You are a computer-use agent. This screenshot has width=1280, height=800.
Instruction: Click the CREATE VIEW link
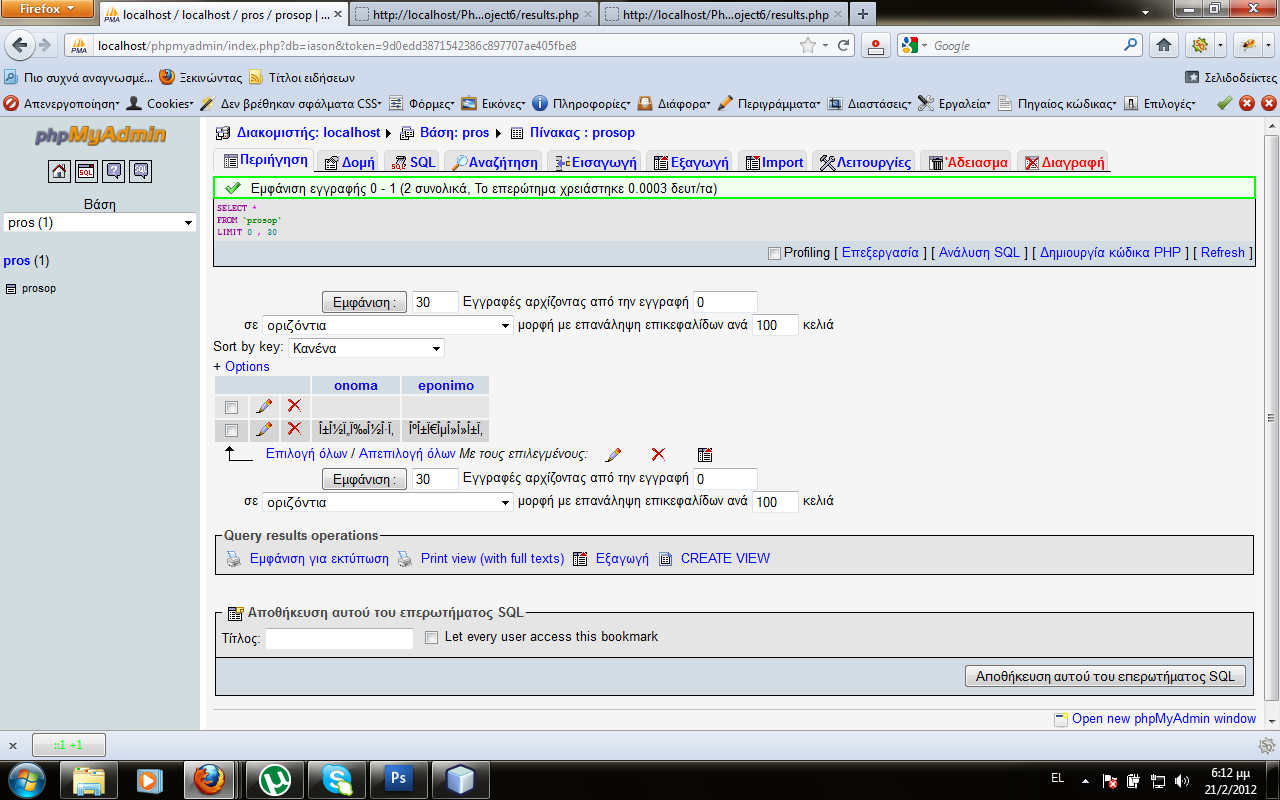click(725, 559)
